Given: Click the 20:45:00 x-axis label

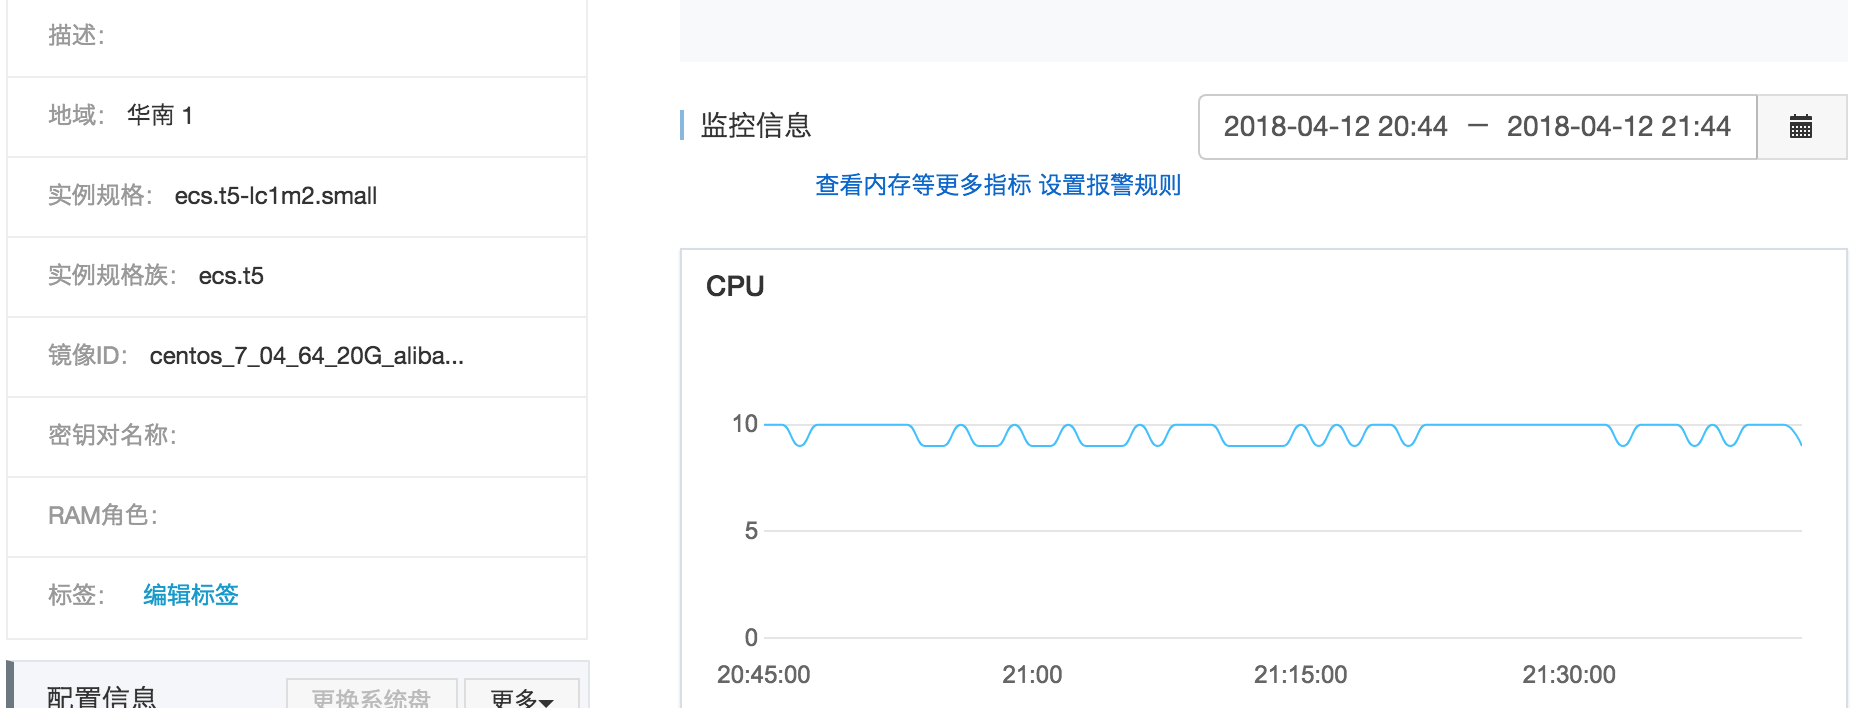Looking at the screenshot, I should [763, 675].
